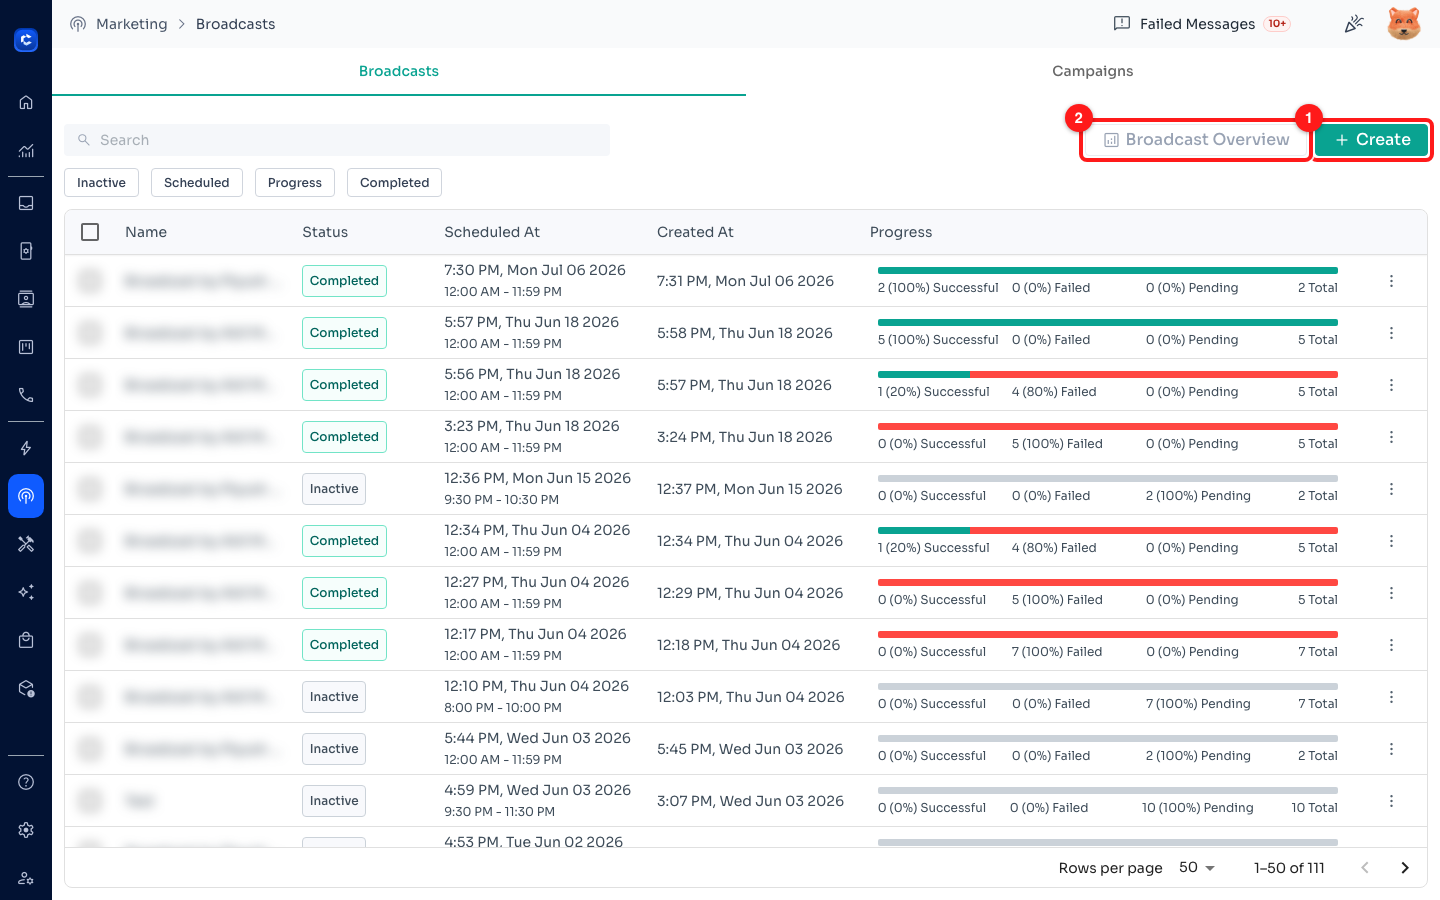Click progress bar of Jul 06 2026 broadcast
This screenshot has width=1440, height=900.
tap(1108, 270)
